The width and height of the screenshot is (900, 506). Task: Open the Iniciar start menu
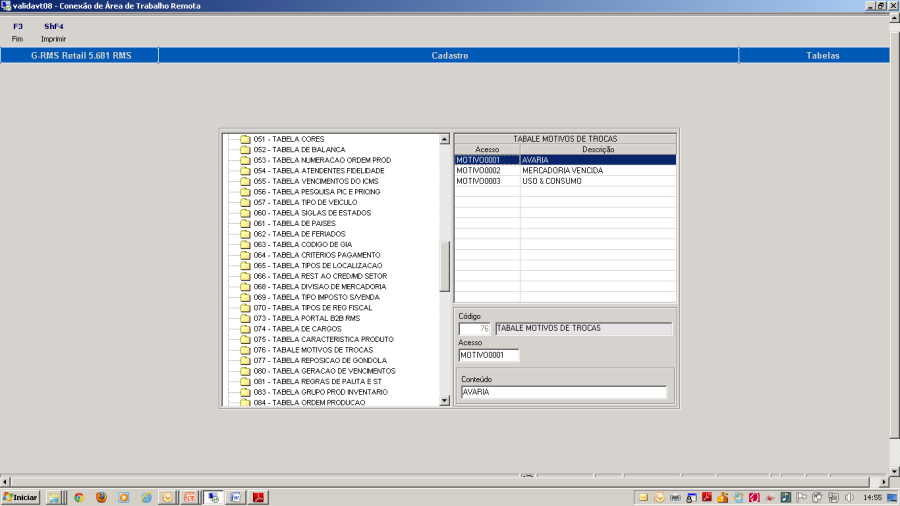pyautogui.click(x=21, y=497)
